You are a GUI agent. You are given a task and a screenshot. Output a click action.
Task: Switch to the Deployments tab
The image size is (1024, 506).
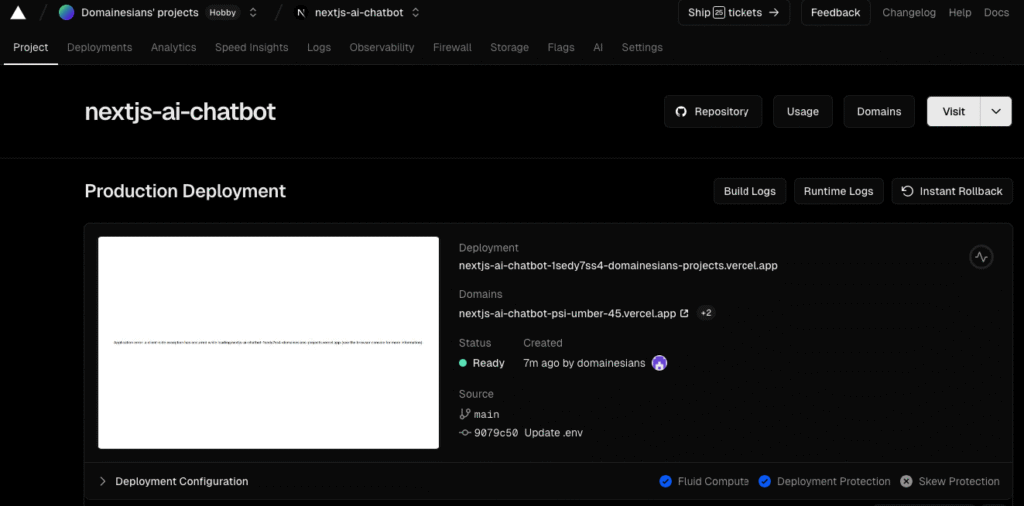click(99, 48)
